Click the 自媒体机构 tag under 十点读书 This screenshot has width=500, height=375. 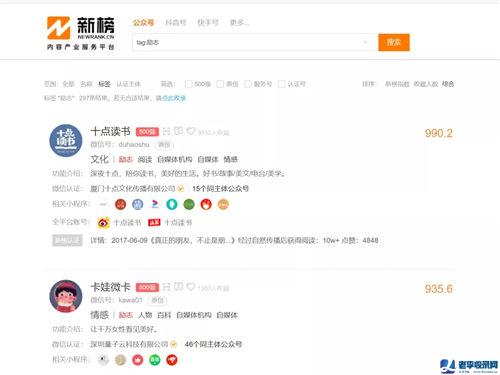(175, 160)
